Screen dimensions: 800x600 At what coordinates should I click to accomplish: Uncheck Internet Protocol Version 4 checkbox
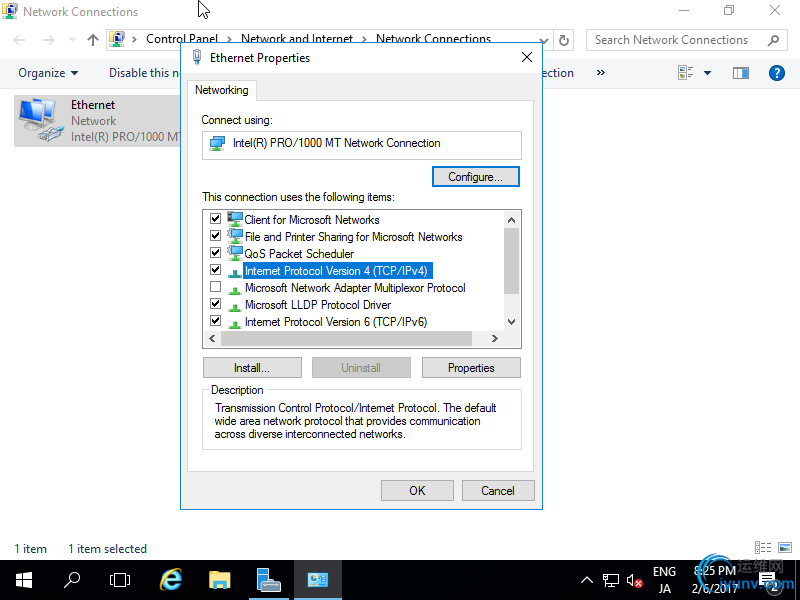pos(215,270)
